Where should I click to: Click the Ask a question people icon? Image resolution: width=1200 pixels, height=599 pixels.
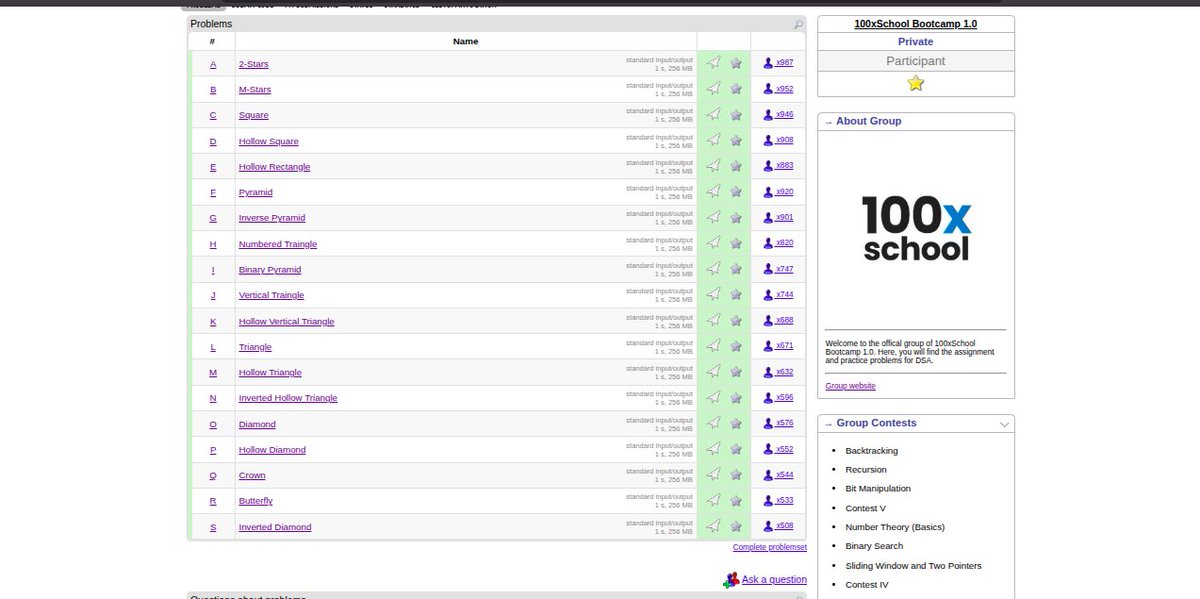731,579
